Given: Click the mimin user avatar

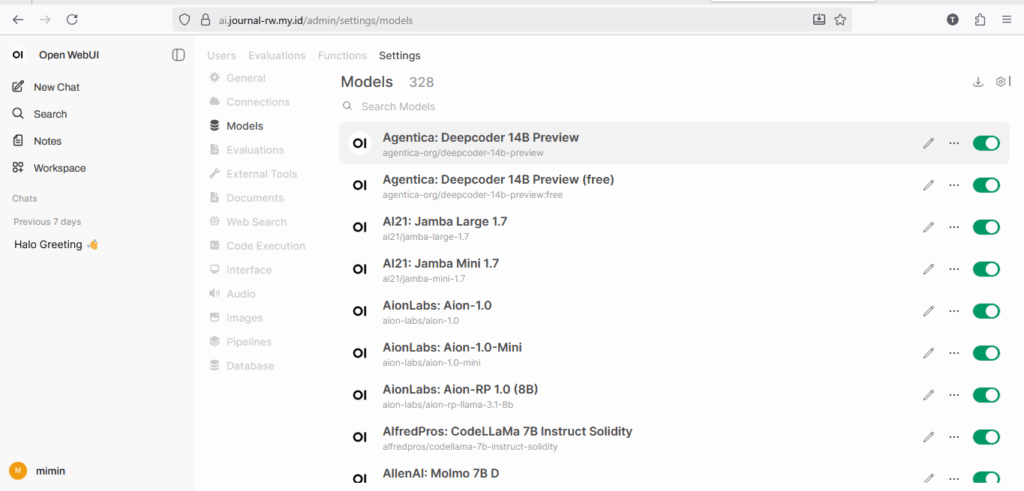Looking at the screenshot, I should pos(18,471).
